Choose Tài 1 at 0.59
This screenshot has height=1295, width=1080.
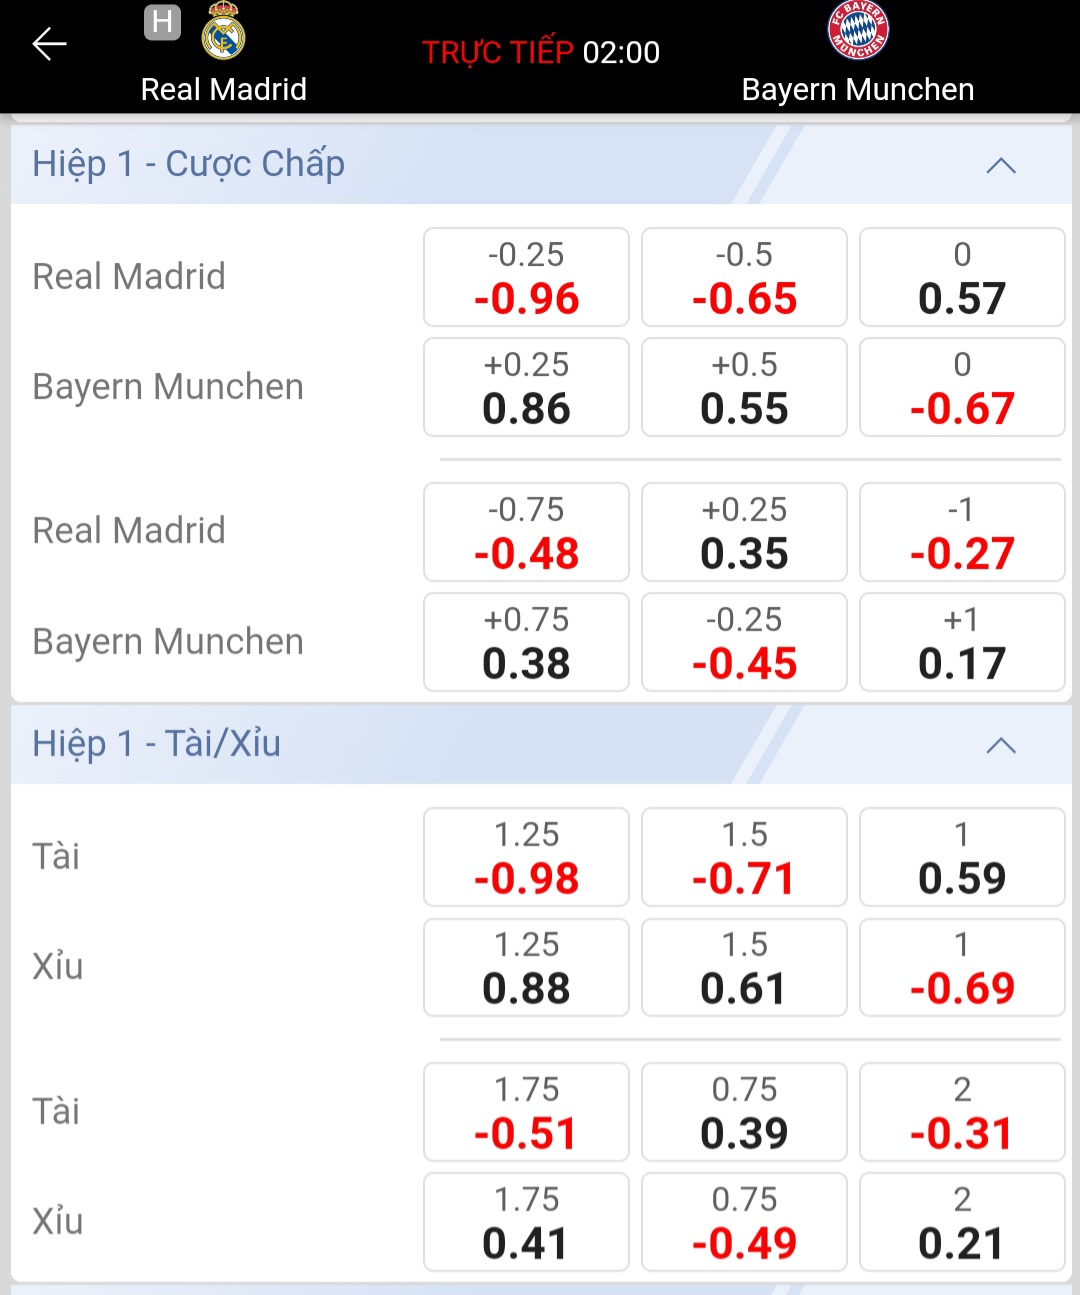(x=962, y=857)
